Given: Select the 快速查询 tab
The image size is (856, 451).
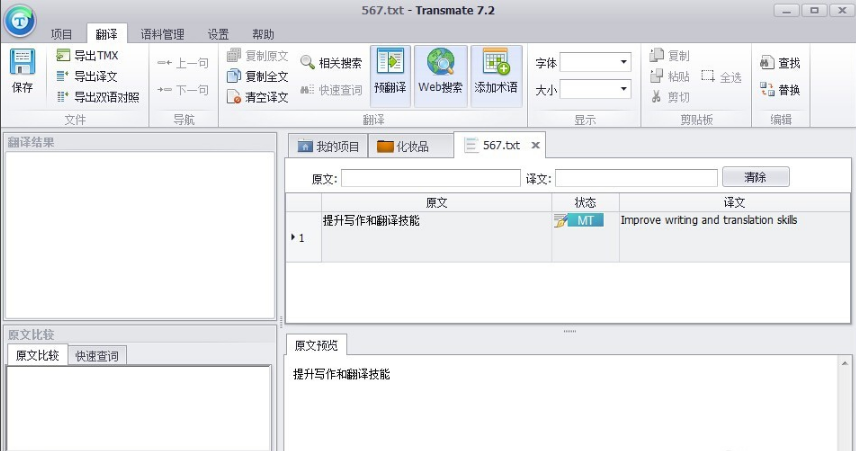Looking at the screenshot, I should coord(98,355).
